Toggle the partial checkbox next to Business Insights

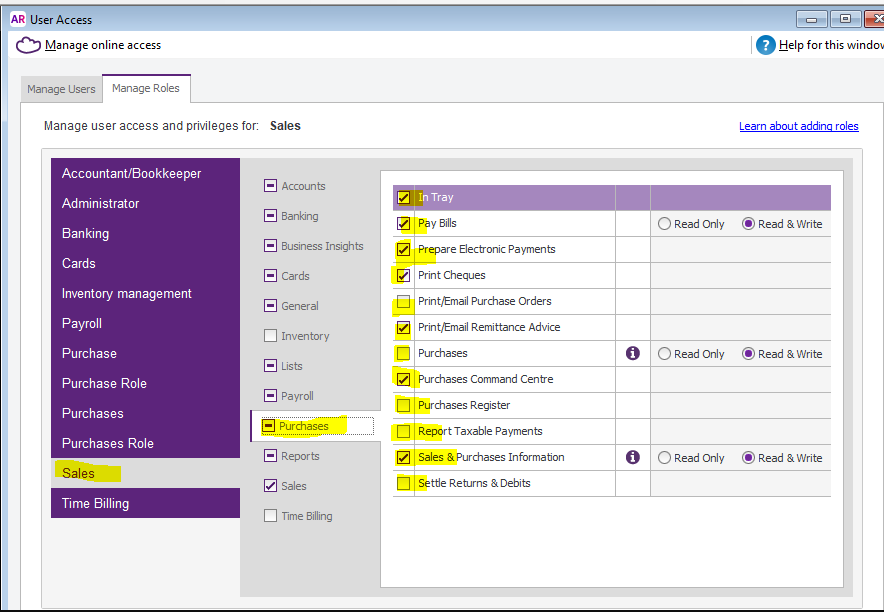point(270,246)
